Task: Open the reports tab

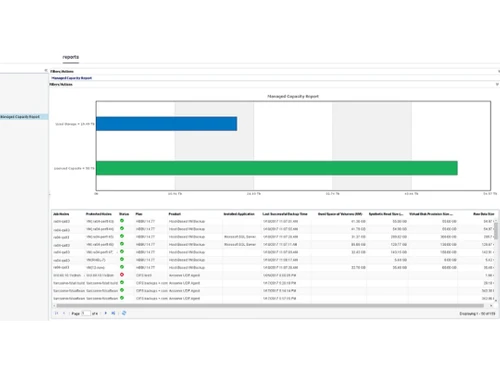Action: point(71,57)
